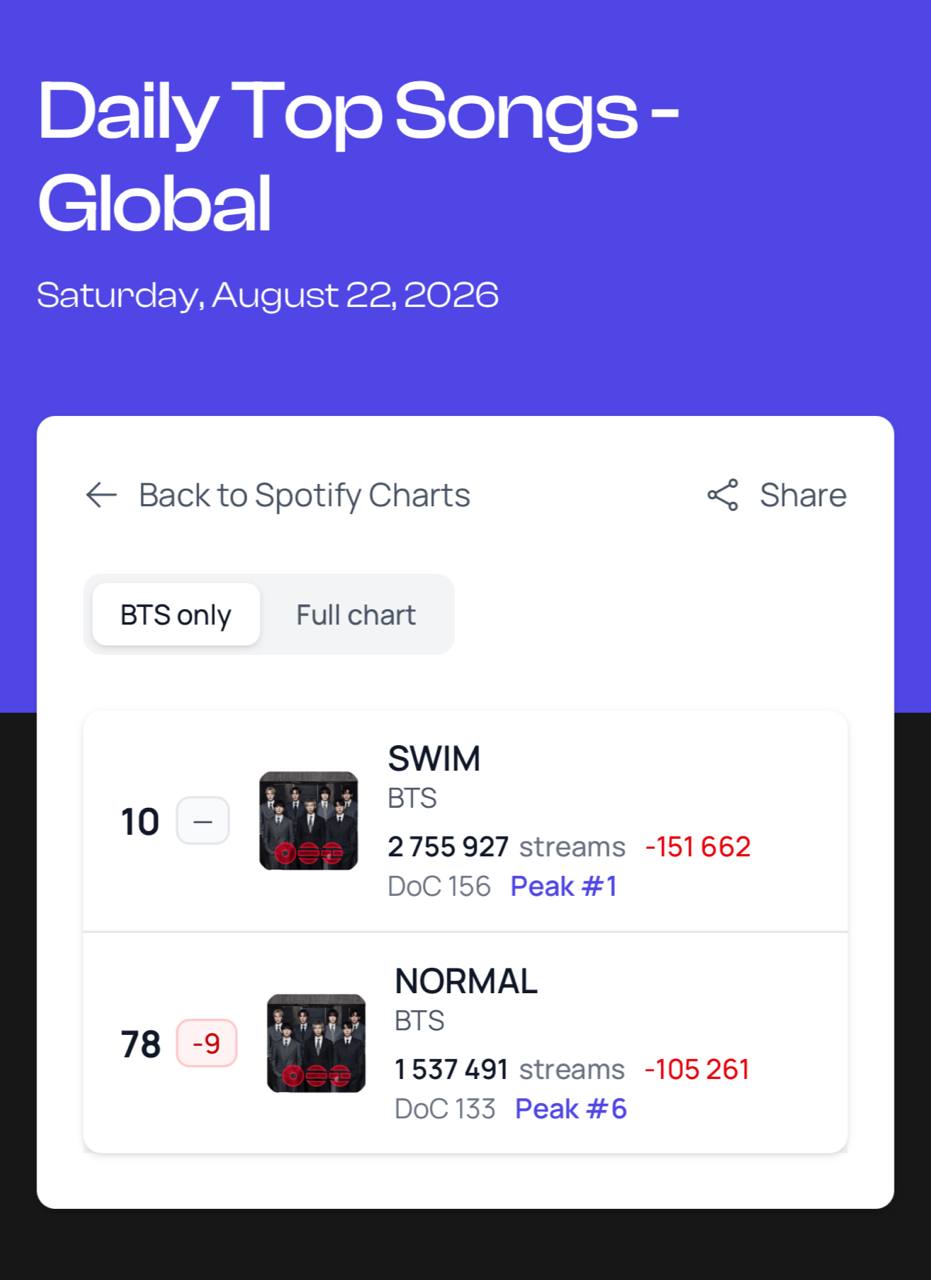This screenshot has height=1280, width=931.
Task: Click the dash rank-change badge for SWIM
Action: [x=203, y=821]
